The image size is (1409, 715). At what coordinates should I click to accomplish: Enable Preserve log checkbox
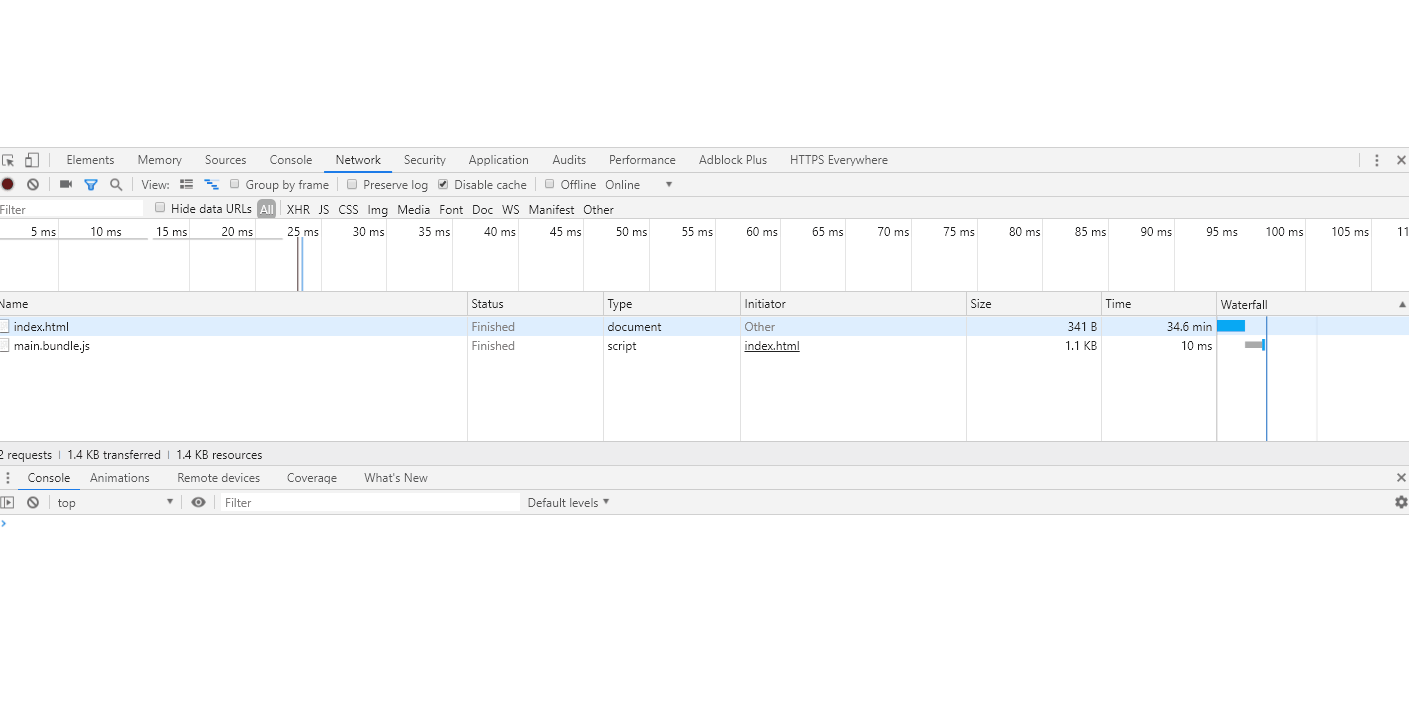pyautogui.click(x=352, y=184)
